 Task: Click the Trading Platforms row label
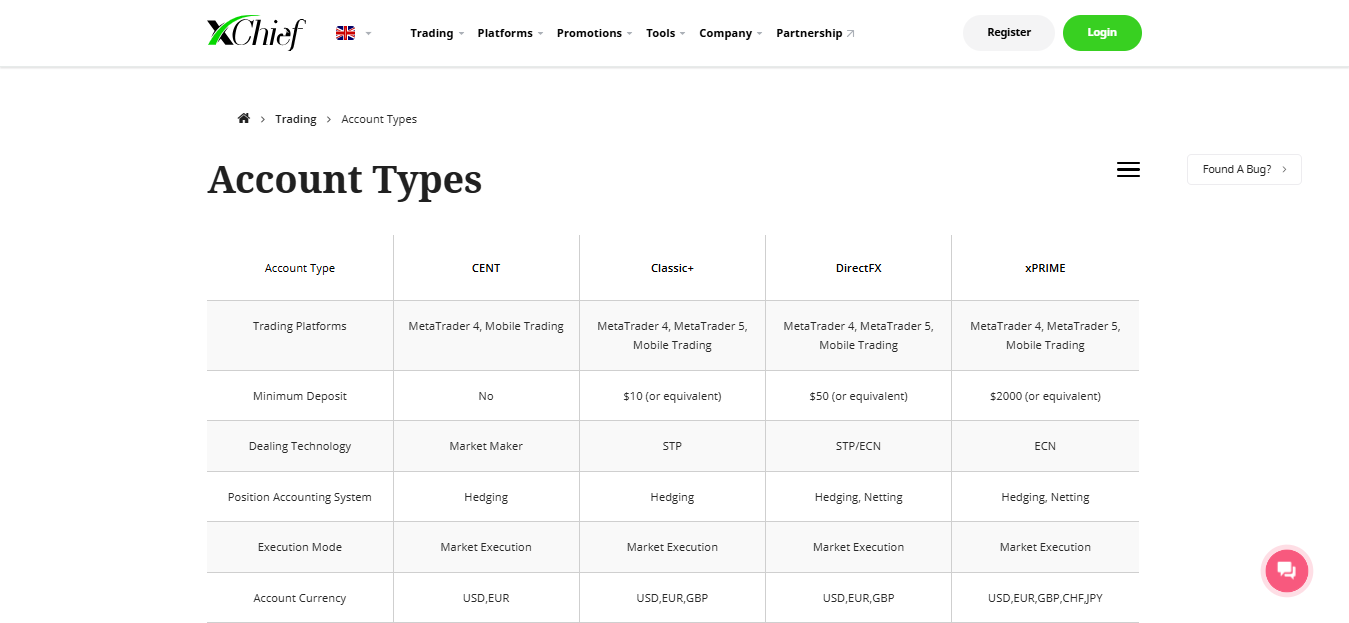click(x=300, y=326)
